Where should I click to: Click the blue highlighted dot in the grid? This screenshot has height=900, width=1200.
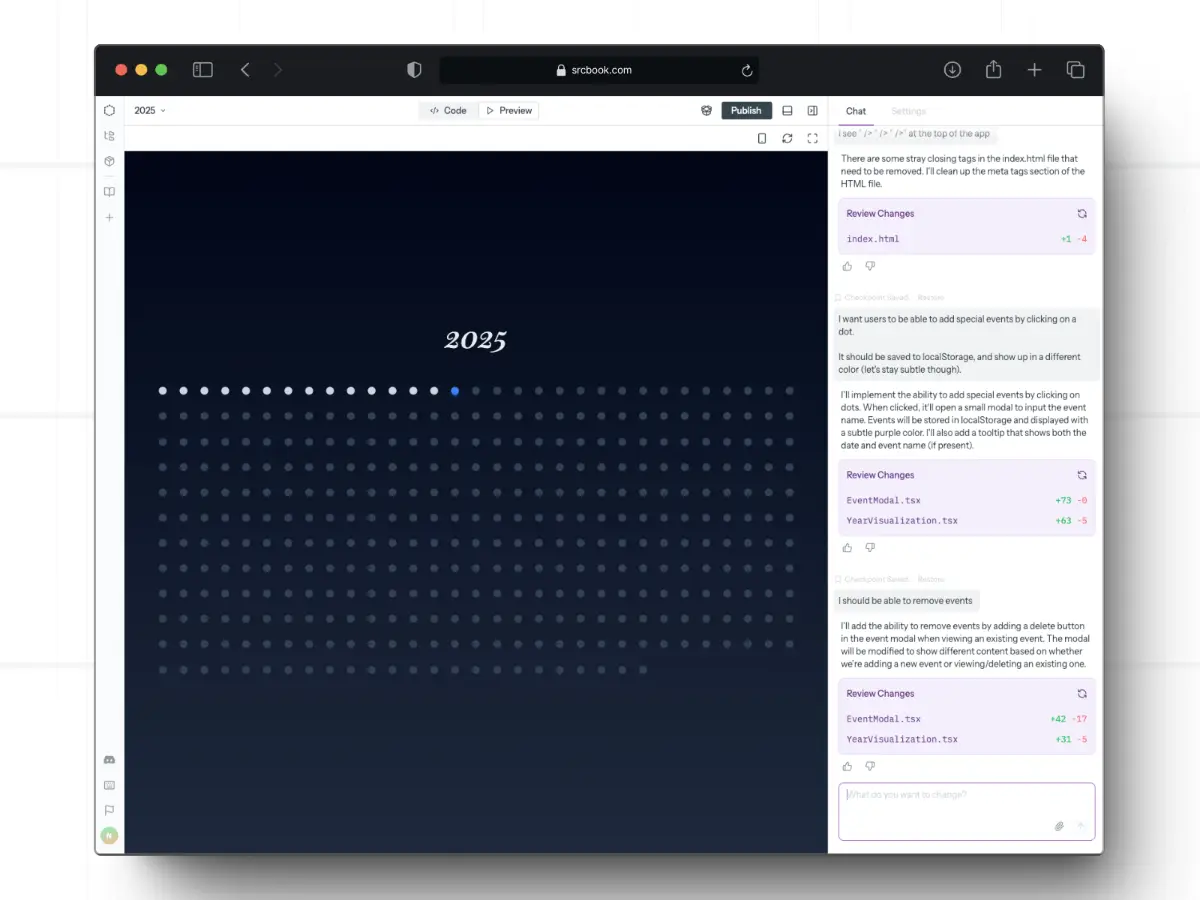pos(455,391)
